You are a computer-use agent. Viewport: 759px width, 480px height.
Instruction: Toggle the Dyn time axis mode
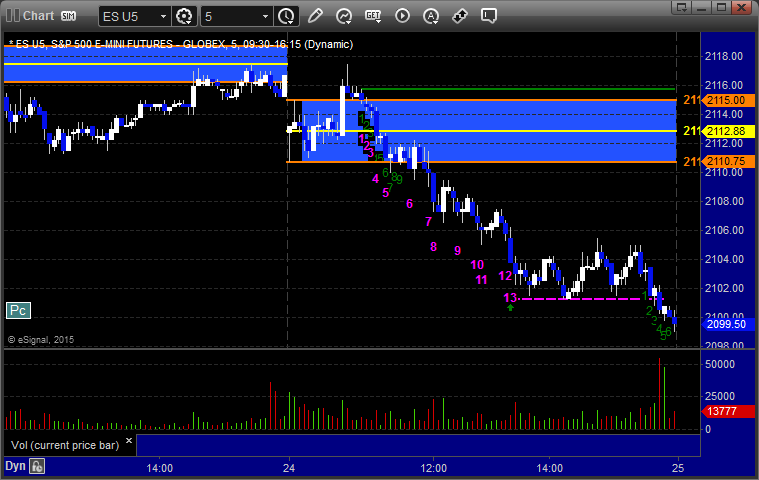click(x=15, y=466)
